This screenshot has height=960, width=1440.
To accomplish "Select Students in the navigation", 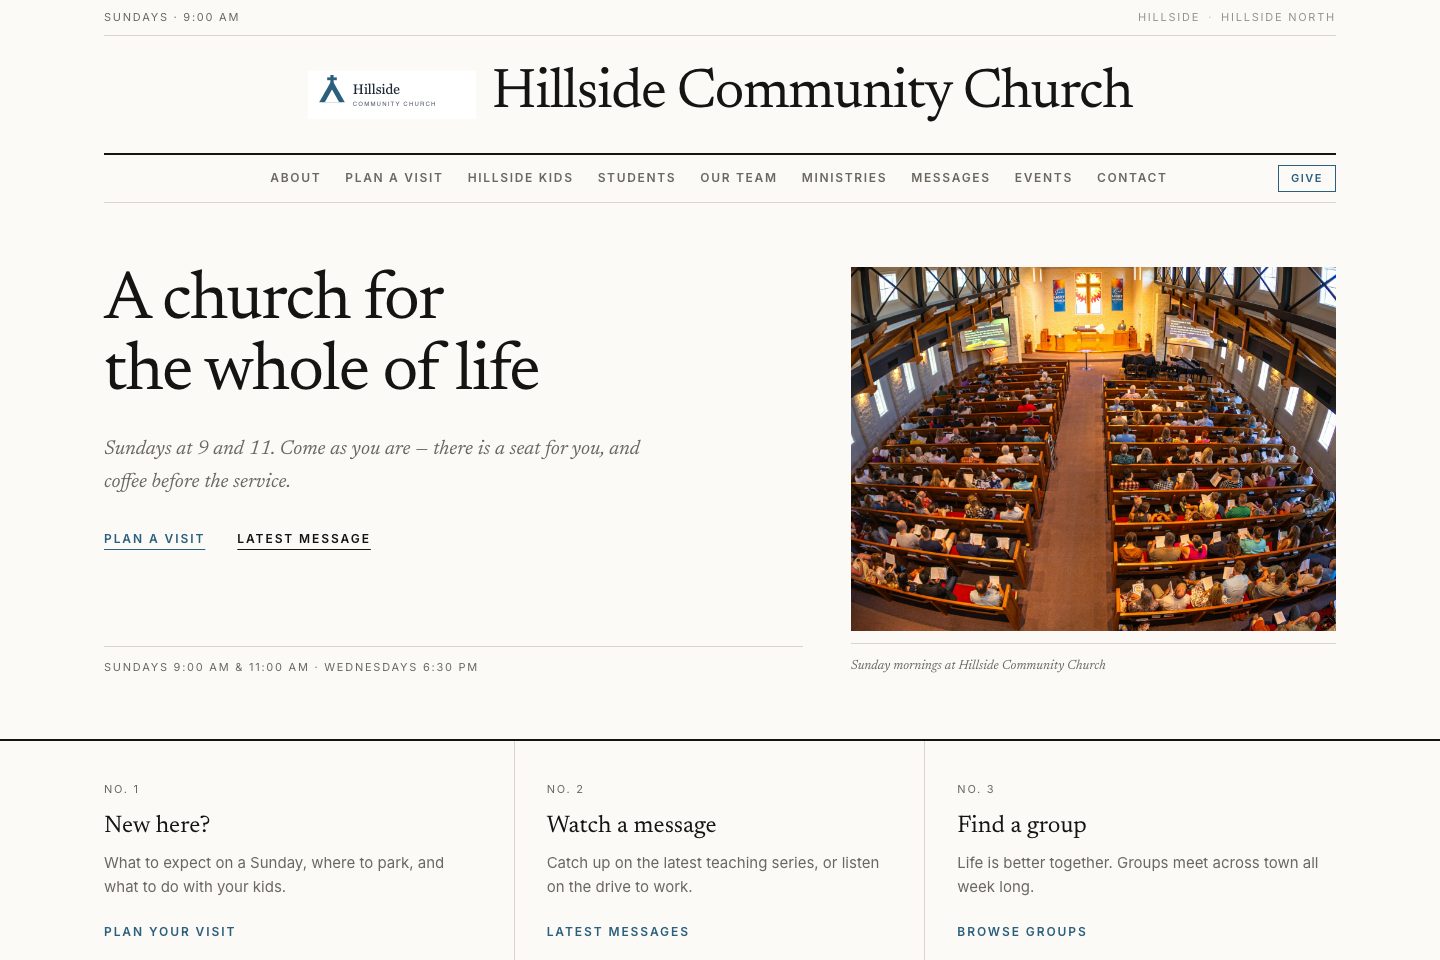I will tap(637, 178).
